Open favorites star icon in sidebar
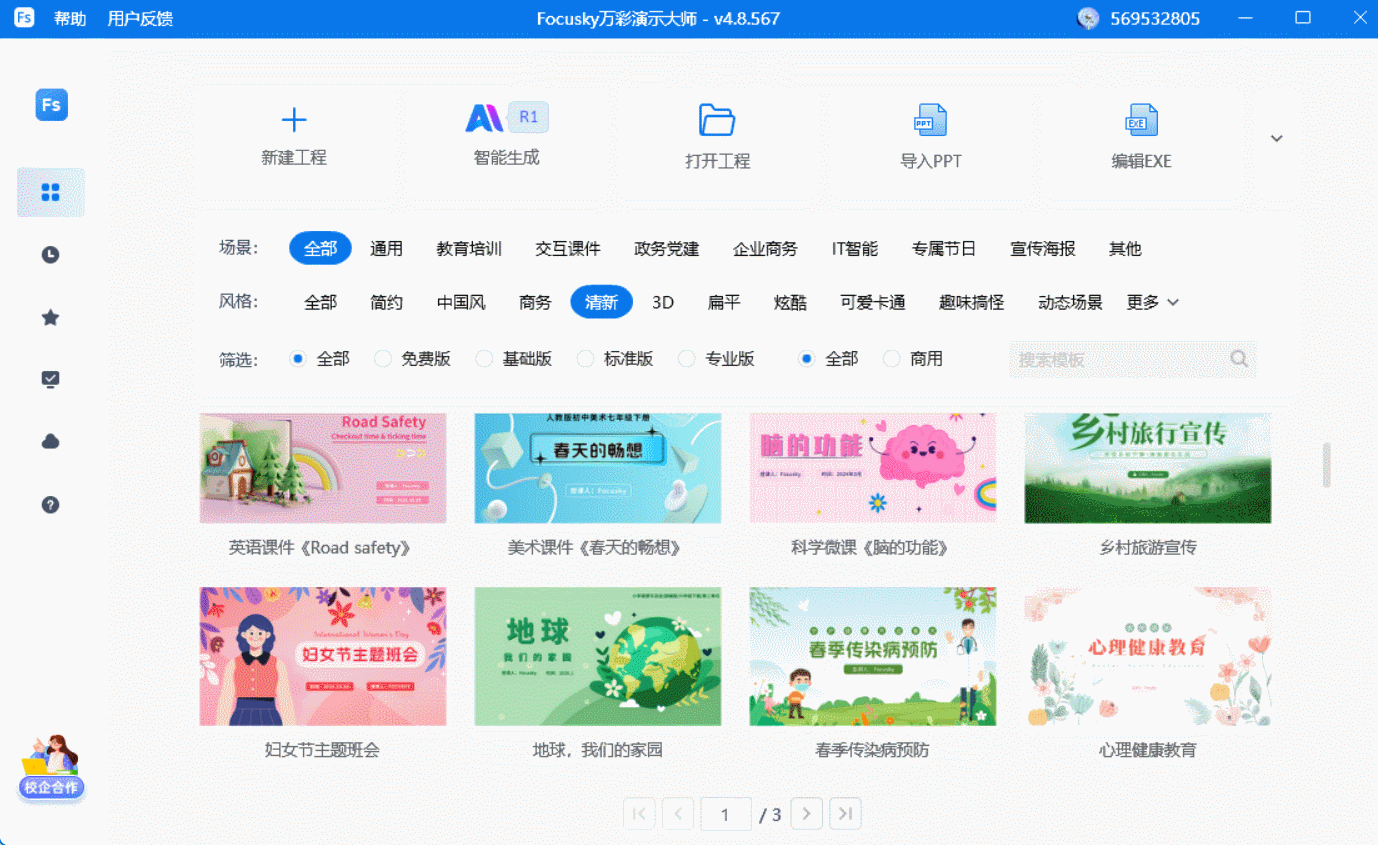1378x845 pixels. tap(50, 318)
